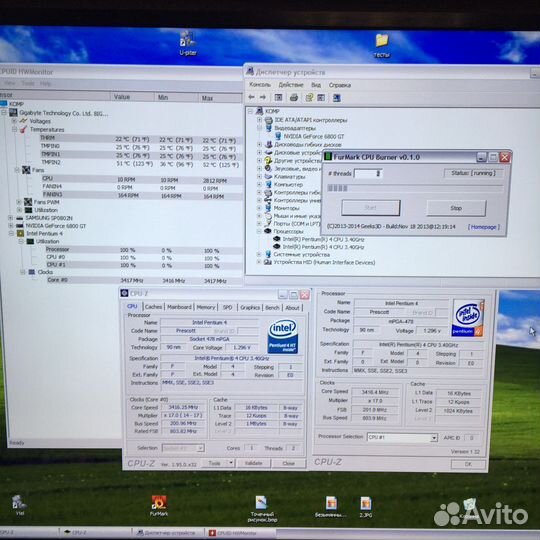Open the тесты desktop folder
This screenshot has width=540, height=540.
click(x=382, y=45)
